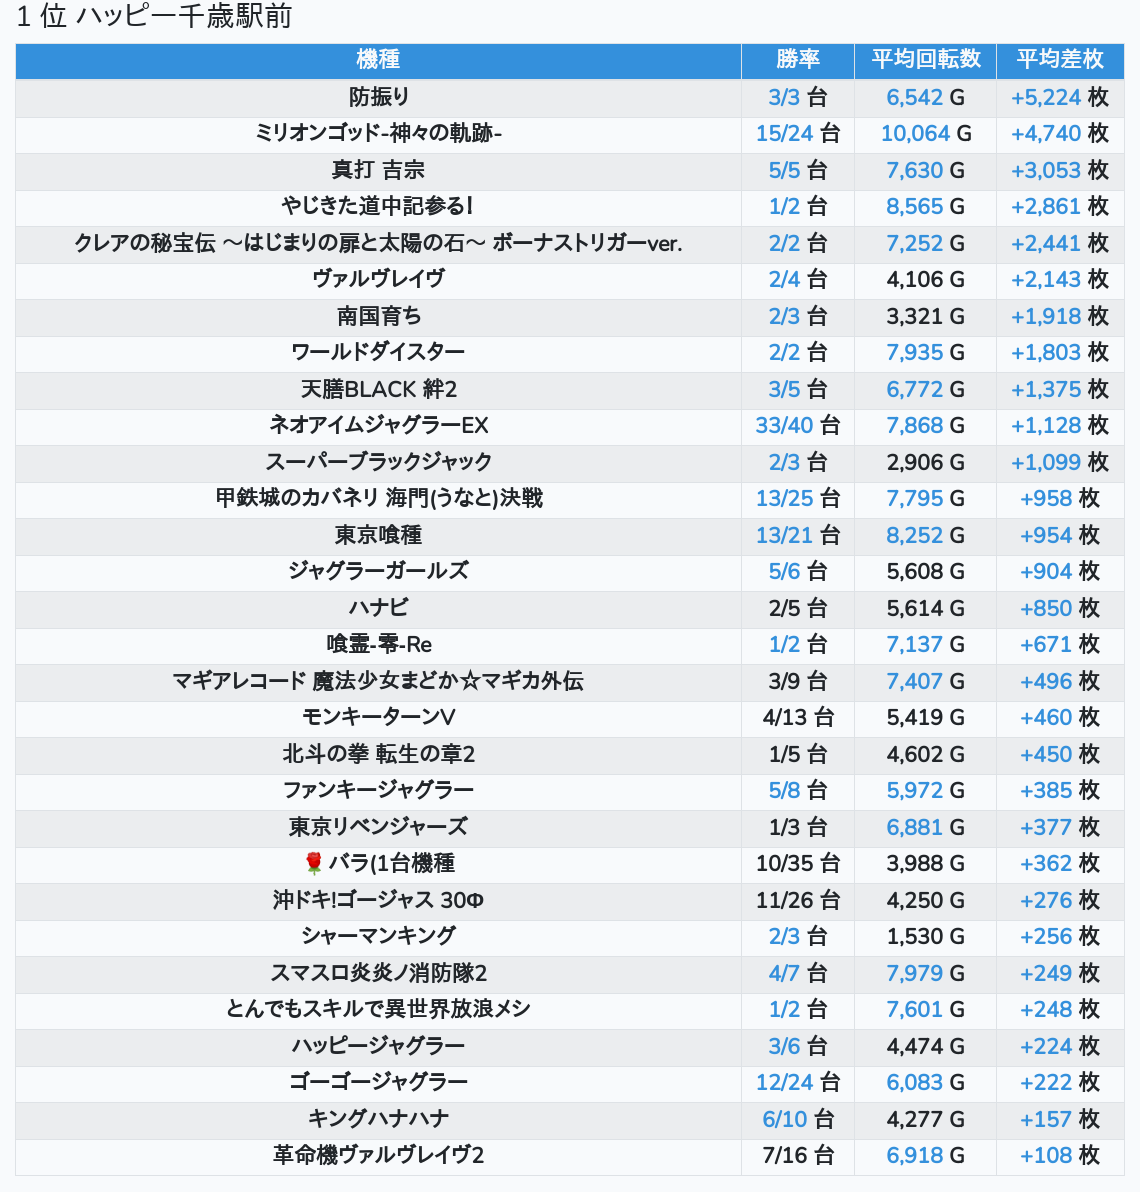The height and width of the screenshot is (1192, 1140).
Task: Click the +157 枚 average difference value
Action: (x=1060, y=1118)
